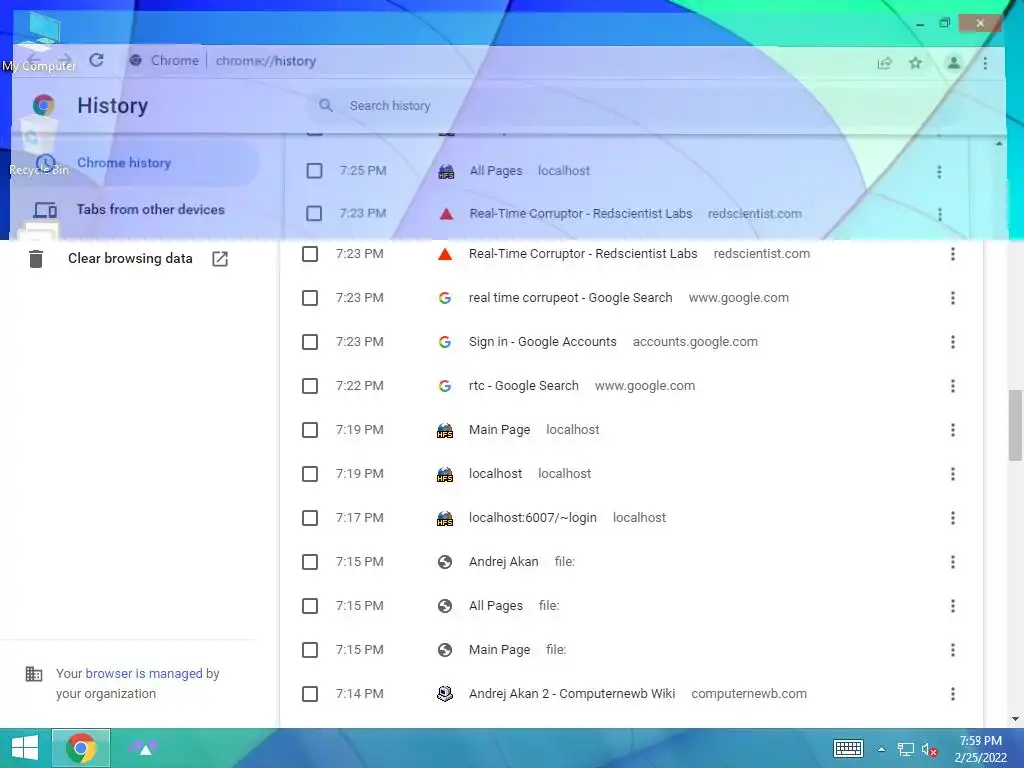Click the chrome://history address bar
The image size is (1024, 768).
(266, 61)
